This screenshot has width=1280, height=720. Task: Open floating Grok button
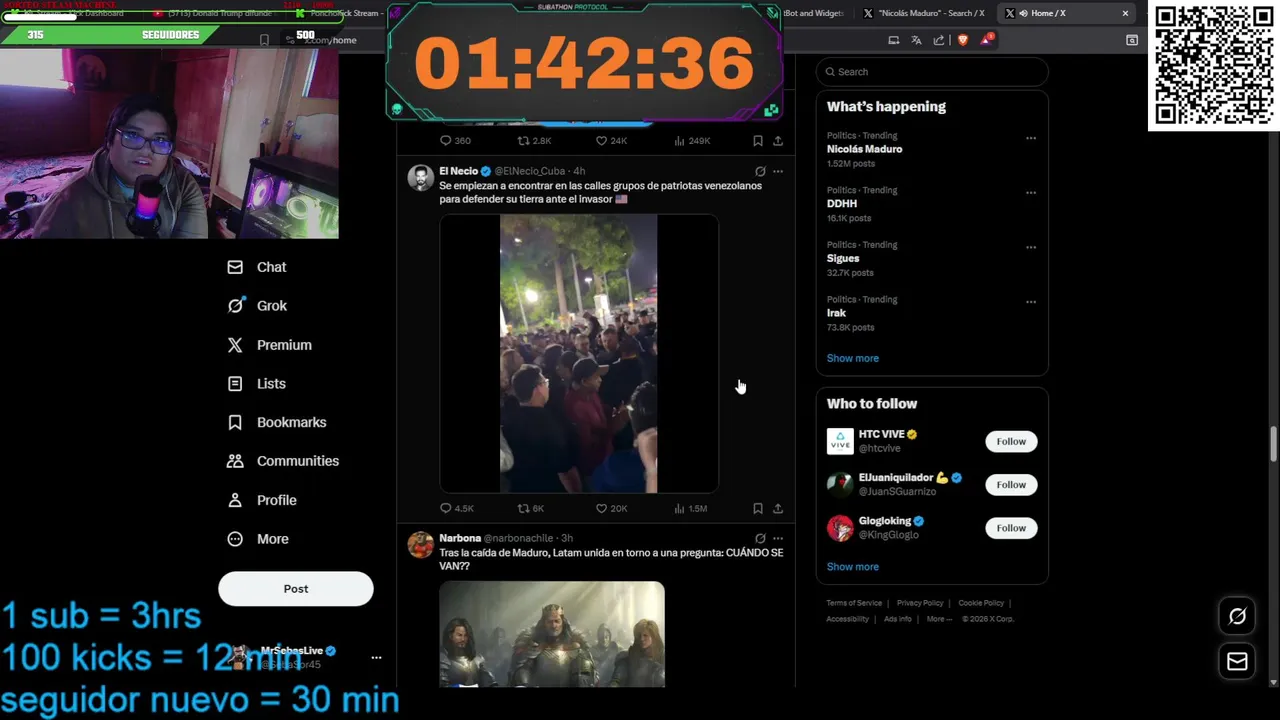coord(1237,617)
